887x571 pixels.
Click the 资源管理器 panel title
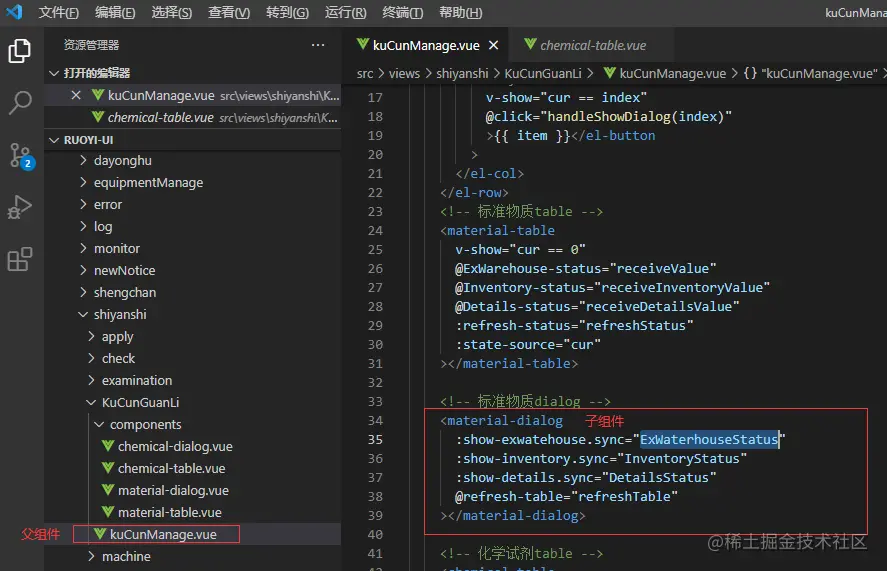[x=91, y=45]
